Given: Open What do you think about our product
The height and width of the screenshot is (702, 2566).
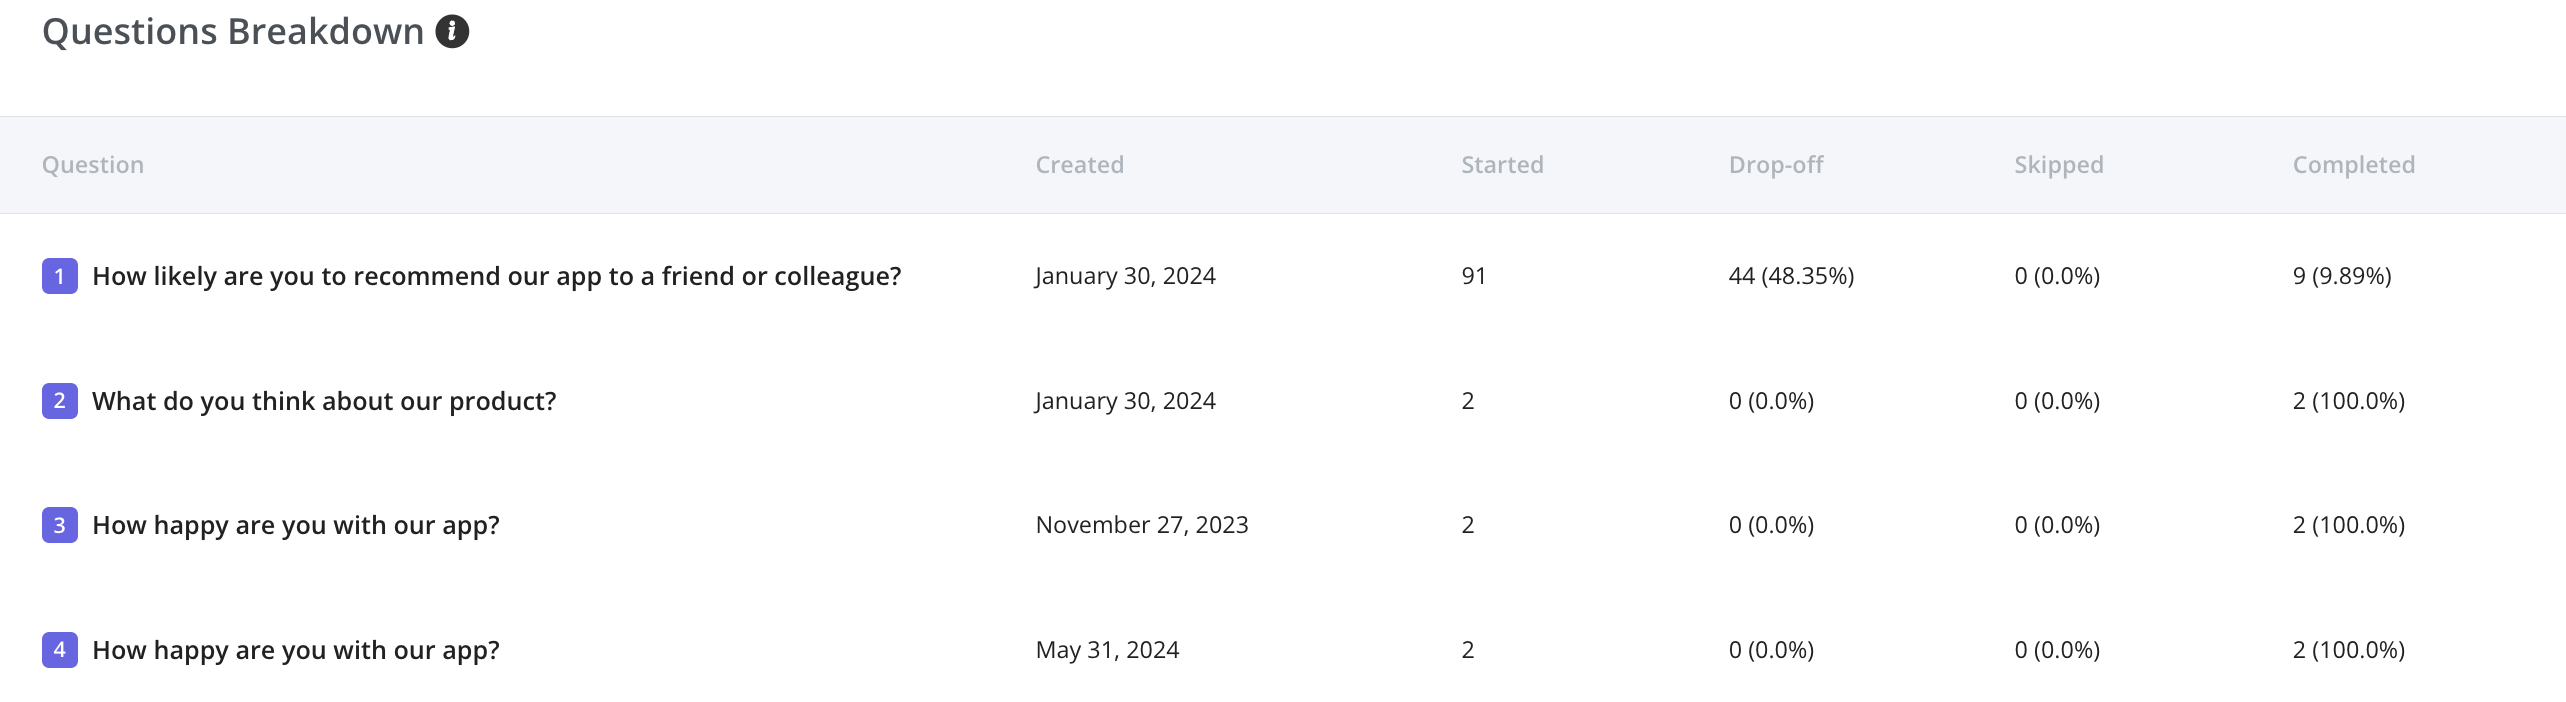Looking at the screenshot, I should tap(324, 401).
